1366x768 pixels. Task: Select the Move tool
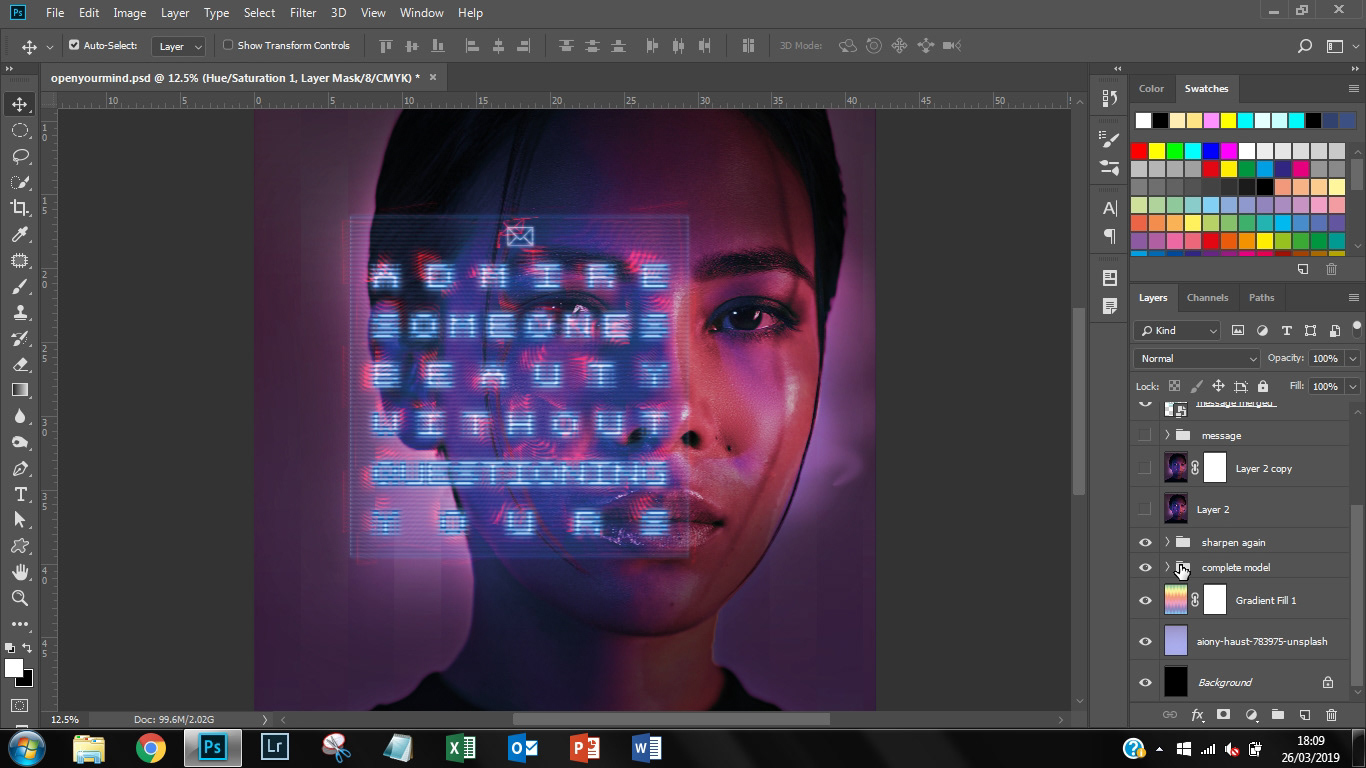coord(19,104)
